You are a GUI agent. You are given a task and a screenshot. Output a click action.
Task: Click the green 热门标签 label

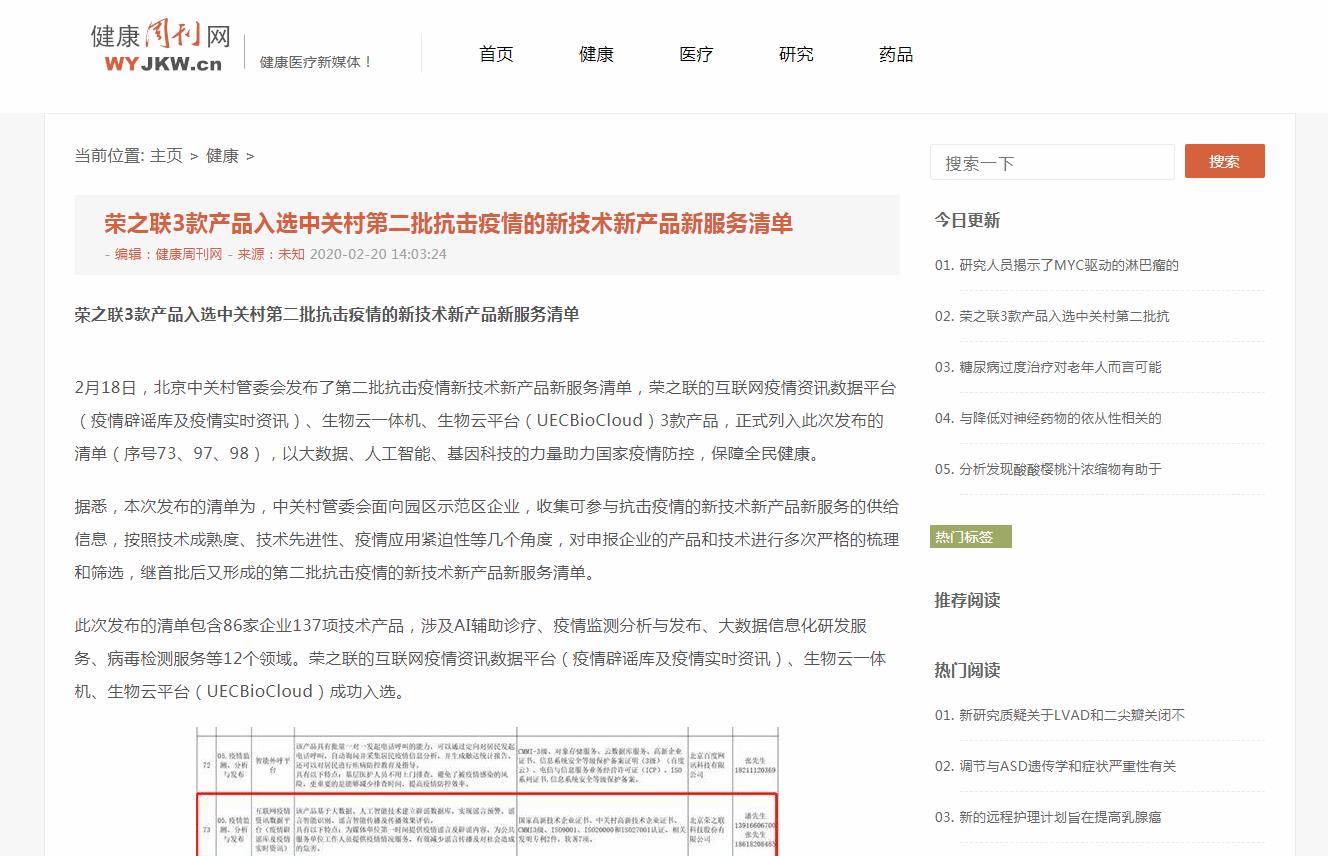coord(970,537)
